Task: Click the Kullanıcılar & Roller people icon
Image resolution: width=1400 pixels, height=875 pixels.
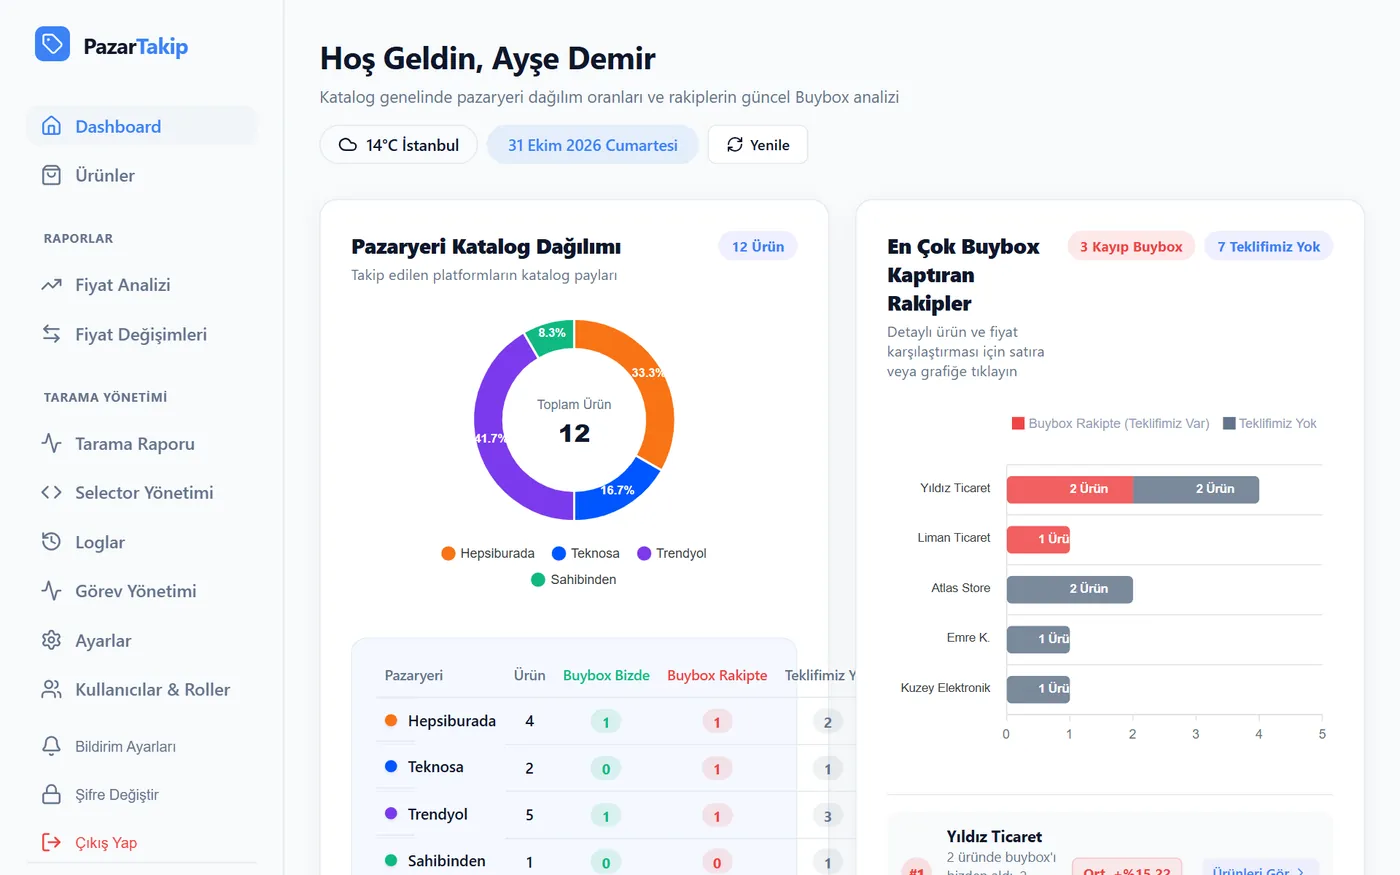Action: [51, 689]
